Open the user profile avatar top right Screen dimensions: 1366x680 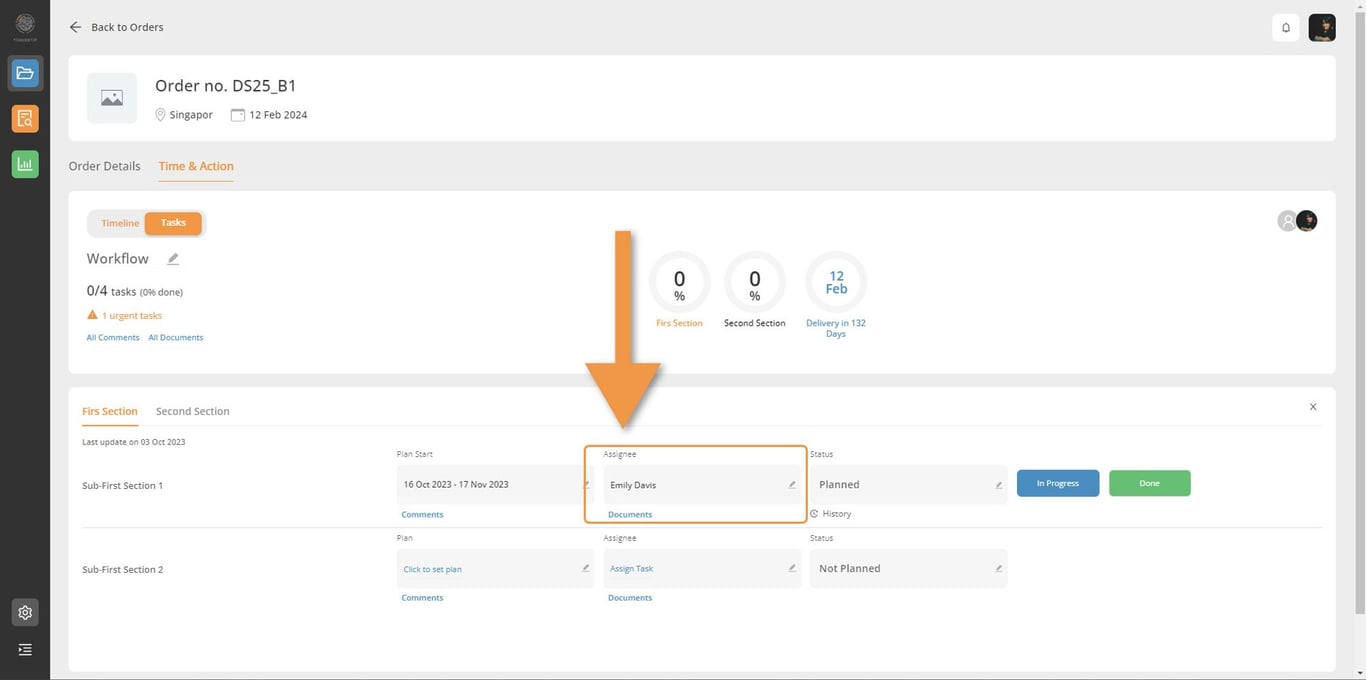[x=1322, y=28]
